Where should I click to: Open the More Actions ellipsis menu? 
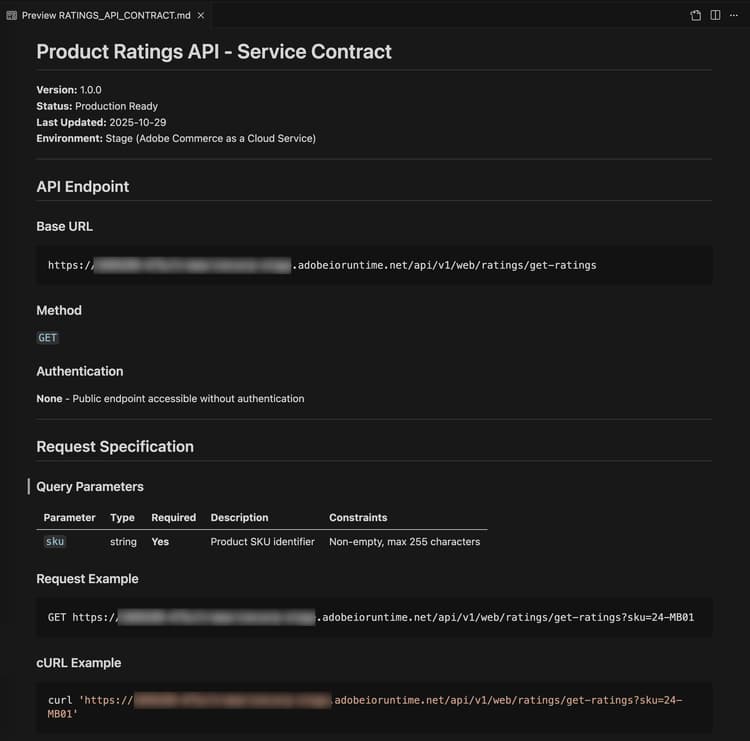pos(734,16)
